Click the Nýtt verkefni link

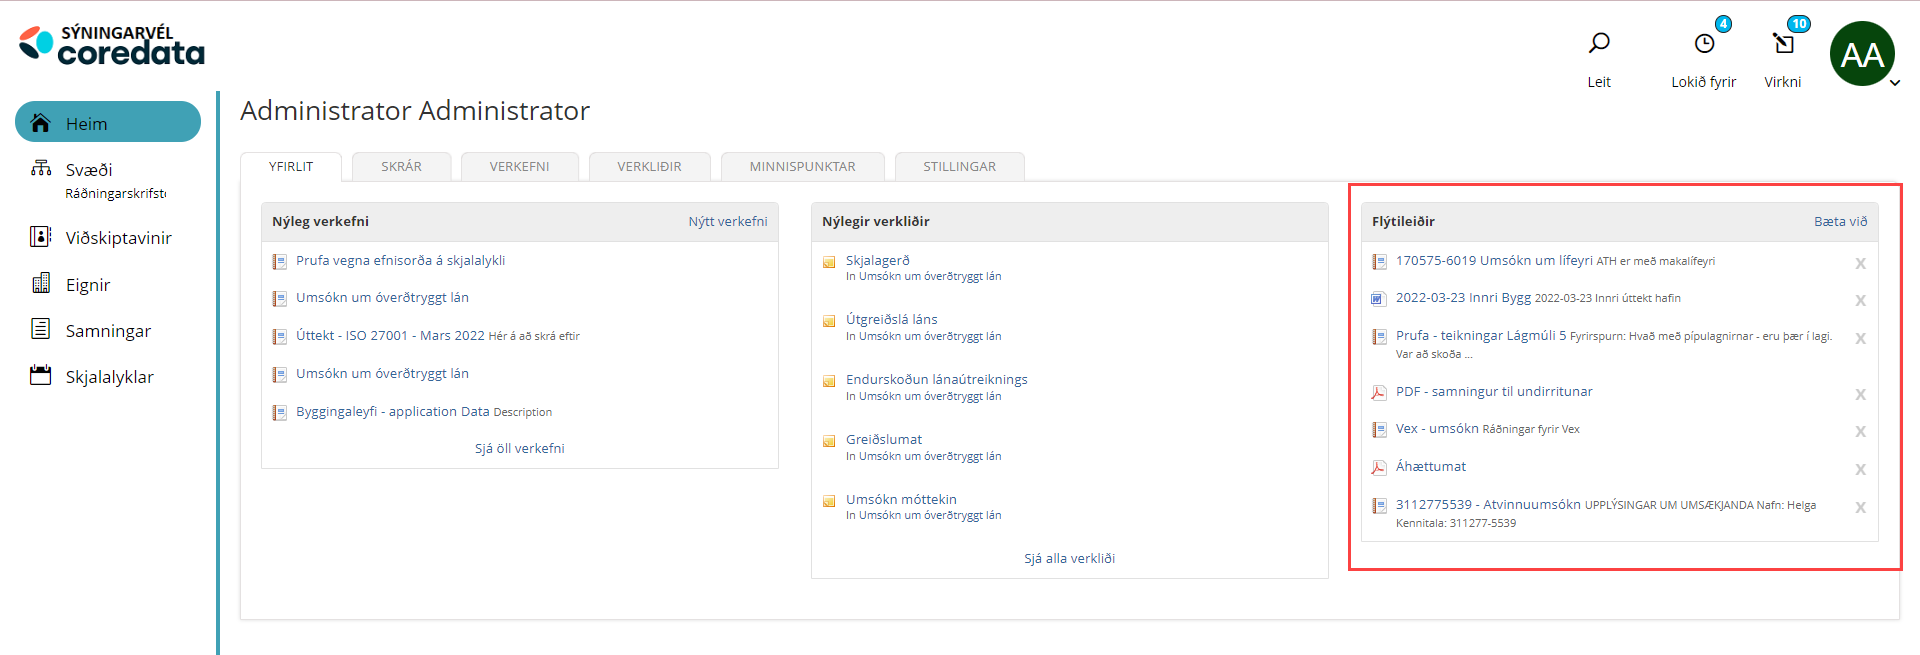pyautogui.click(x=727, y=222)
